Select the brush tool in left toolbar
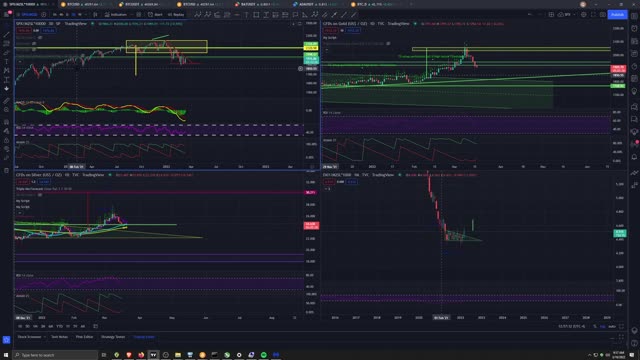The height and width of the screenshot is (360, 640). [6, 53]
